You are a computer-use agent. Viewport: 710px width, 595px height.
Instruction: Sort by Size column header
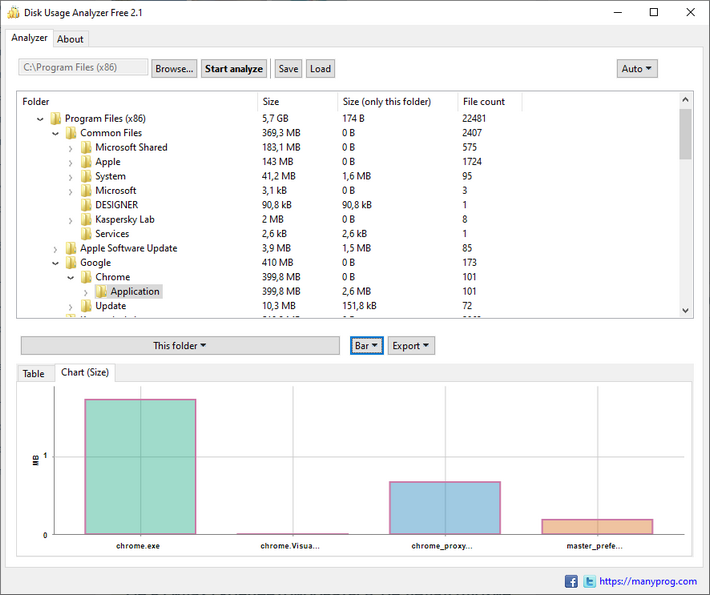point(298,102)
